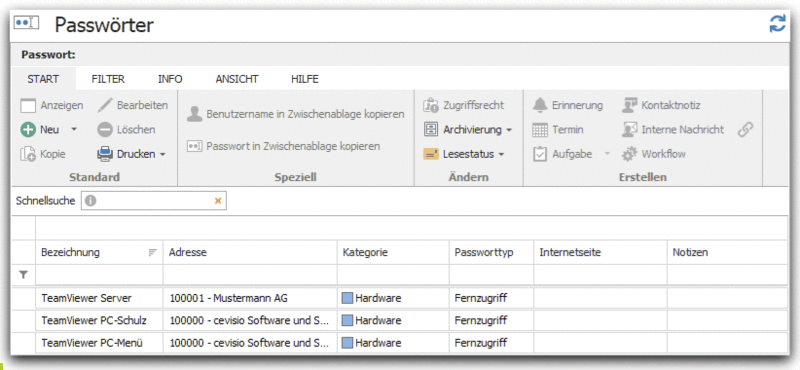Click the Kategorie filter row cell
Image resolution: width=800 pixels, height=370 pixels.
point(393,275)
